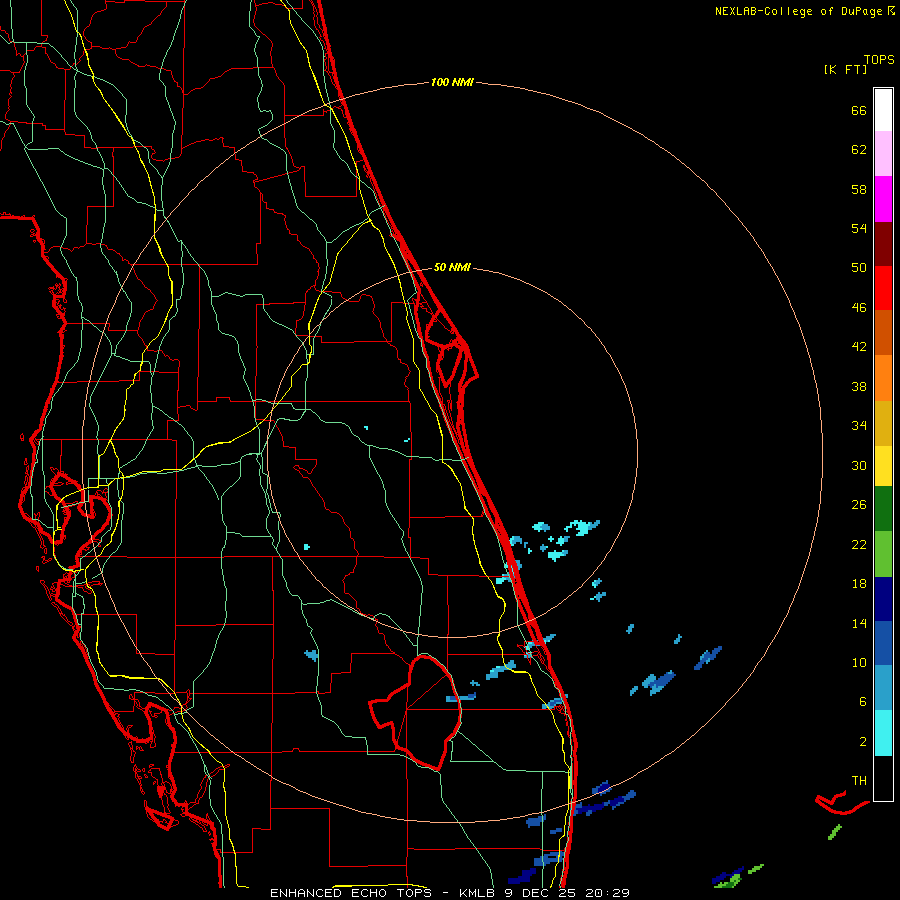
Task: Select the 66 value on the legend
Action: (x=859, y=111)
